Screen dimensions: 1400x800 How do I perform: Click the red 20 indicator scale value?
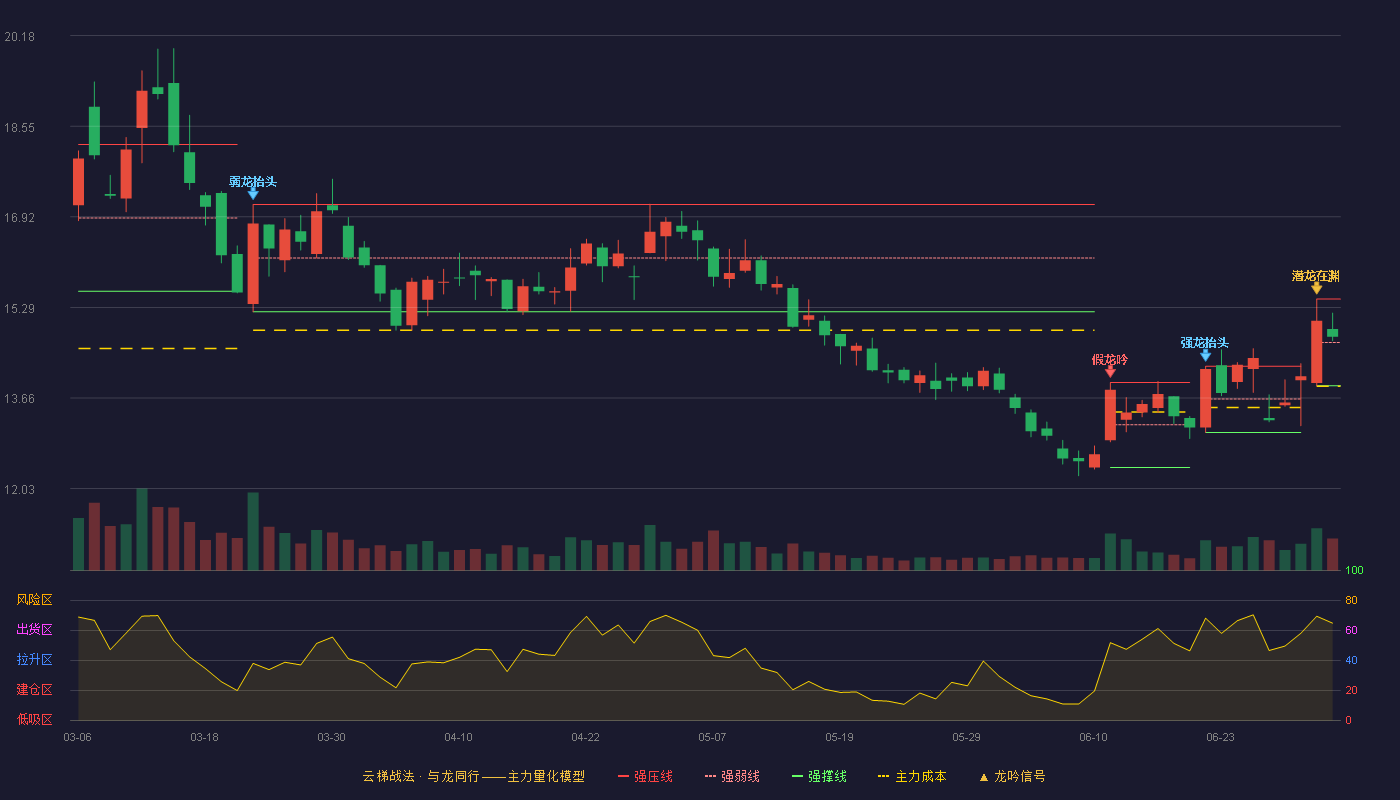1351,690
